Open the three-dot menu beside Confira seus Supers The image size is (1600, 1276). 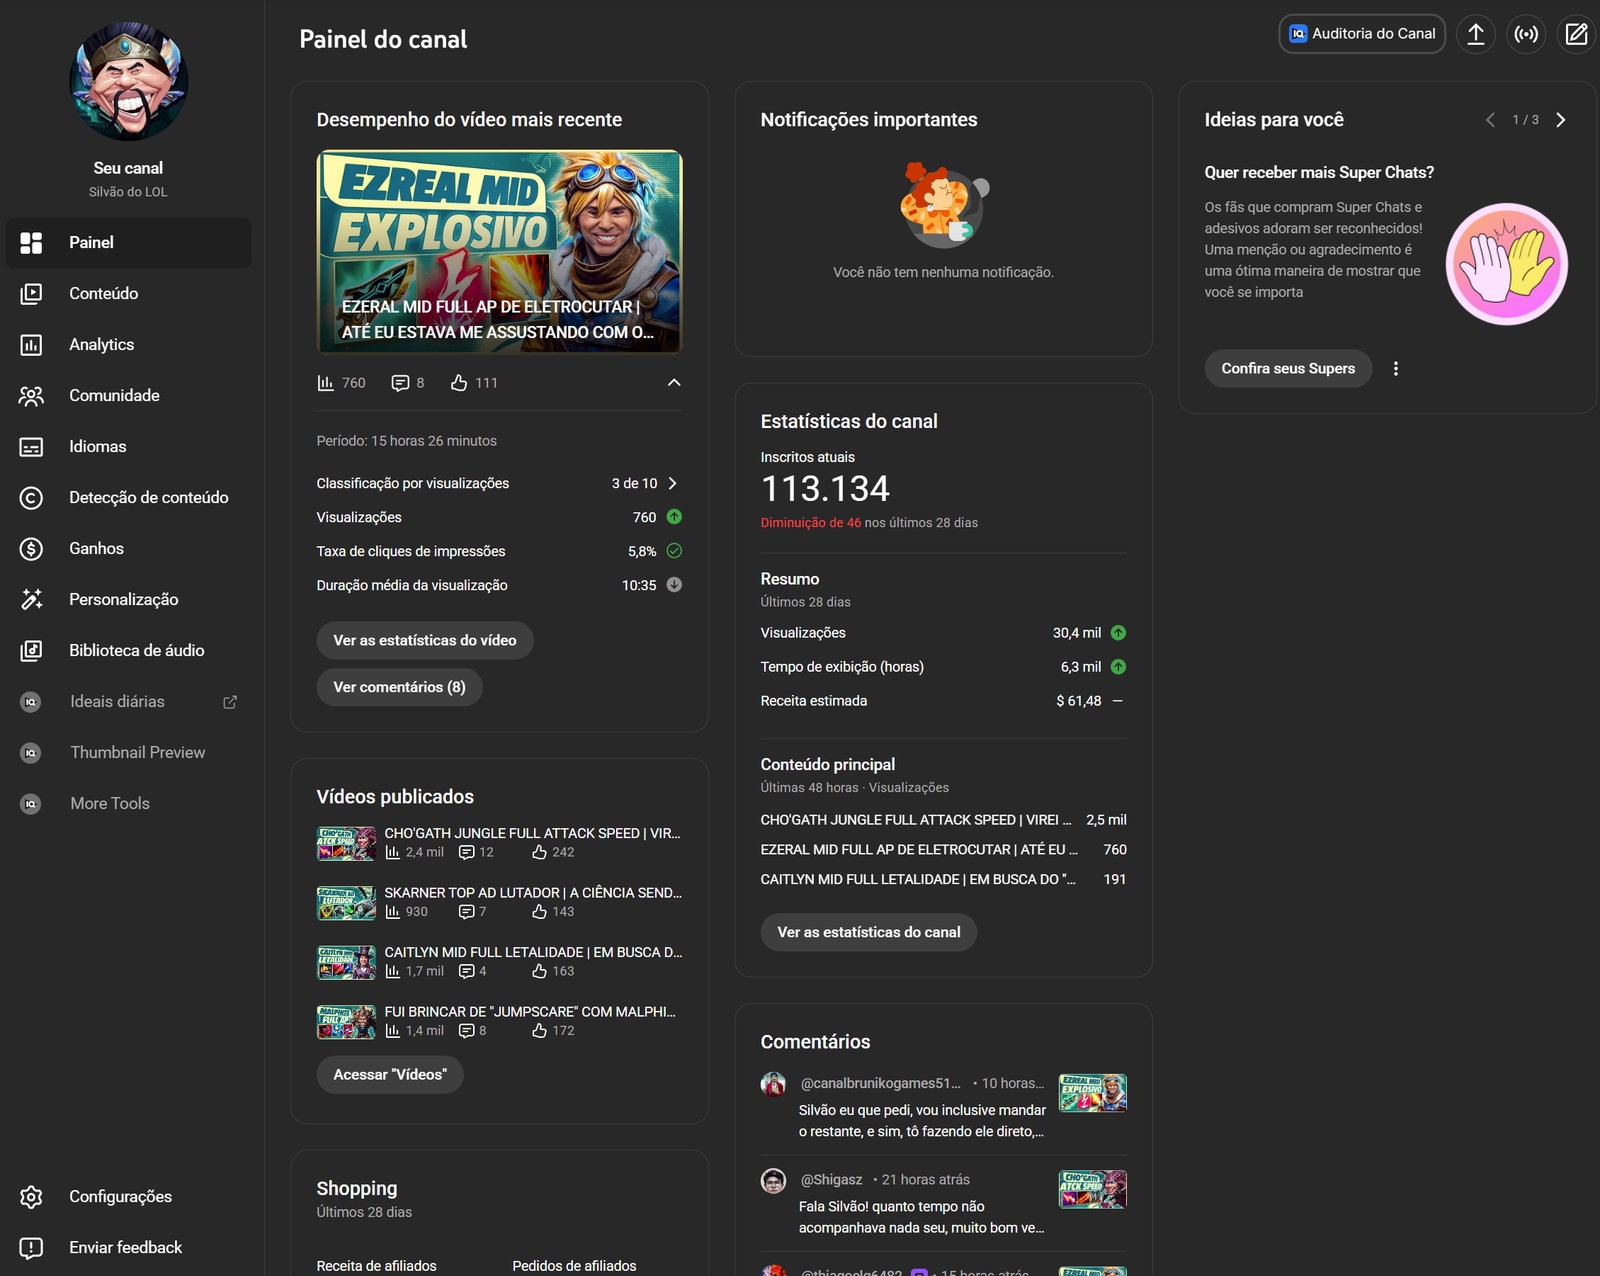(x=1396, y=369)
